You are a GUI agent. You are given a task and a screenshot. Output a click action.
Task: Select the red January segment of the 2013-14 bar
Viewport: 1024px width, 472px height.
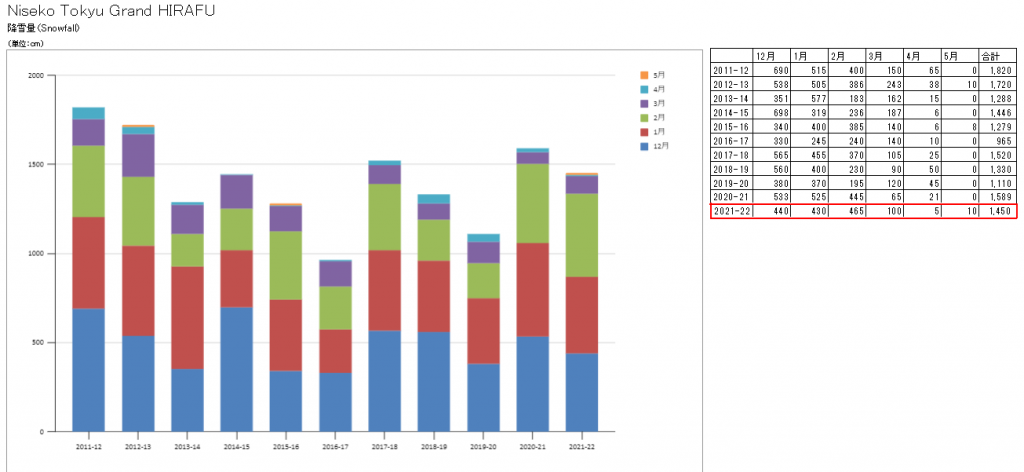click(187, 317)
